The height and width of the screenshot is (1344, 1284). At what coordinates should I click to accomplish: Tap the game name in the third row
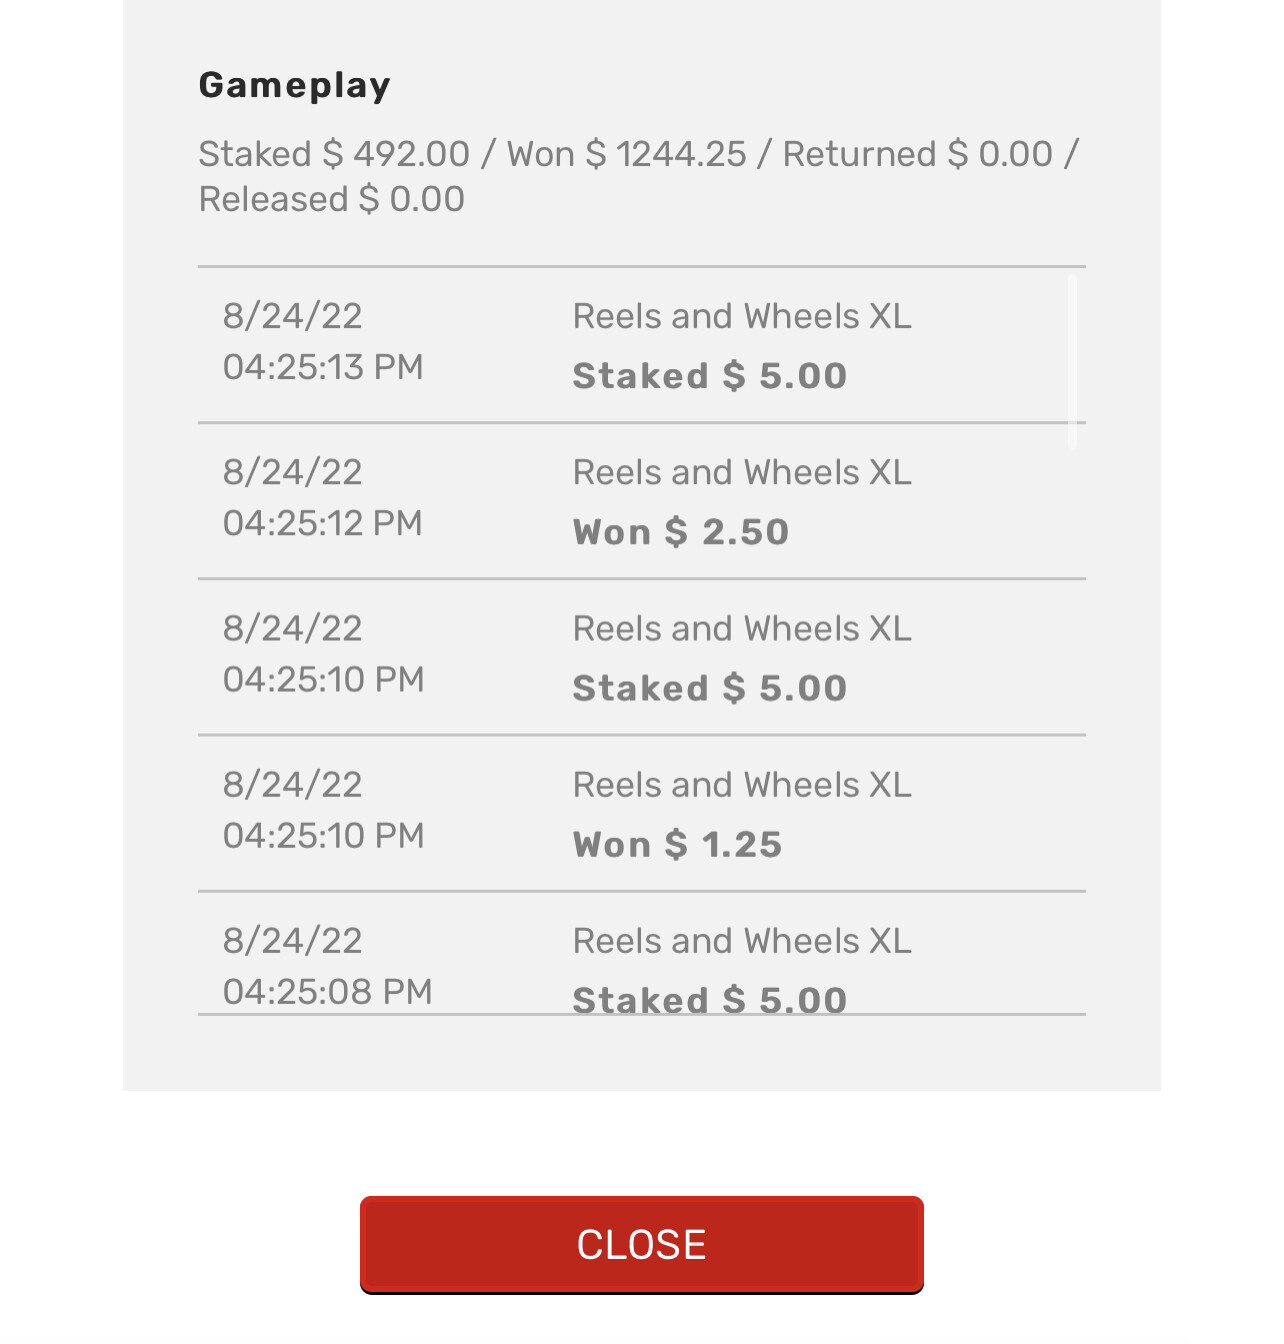[742, 629]
